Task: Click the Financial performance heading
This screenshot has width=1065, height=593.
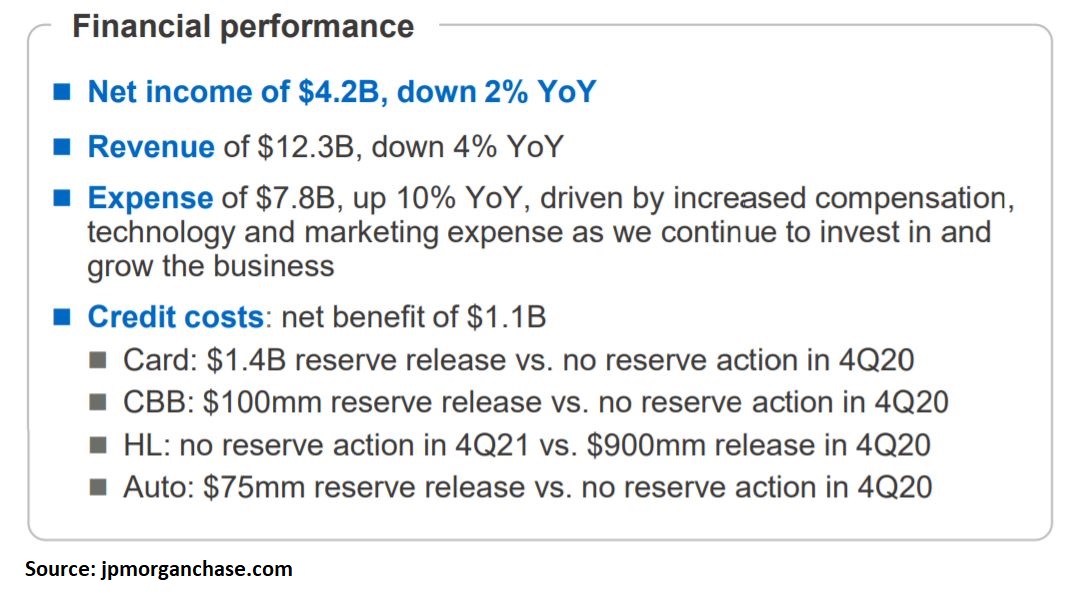Action: [x=243, y=27]
